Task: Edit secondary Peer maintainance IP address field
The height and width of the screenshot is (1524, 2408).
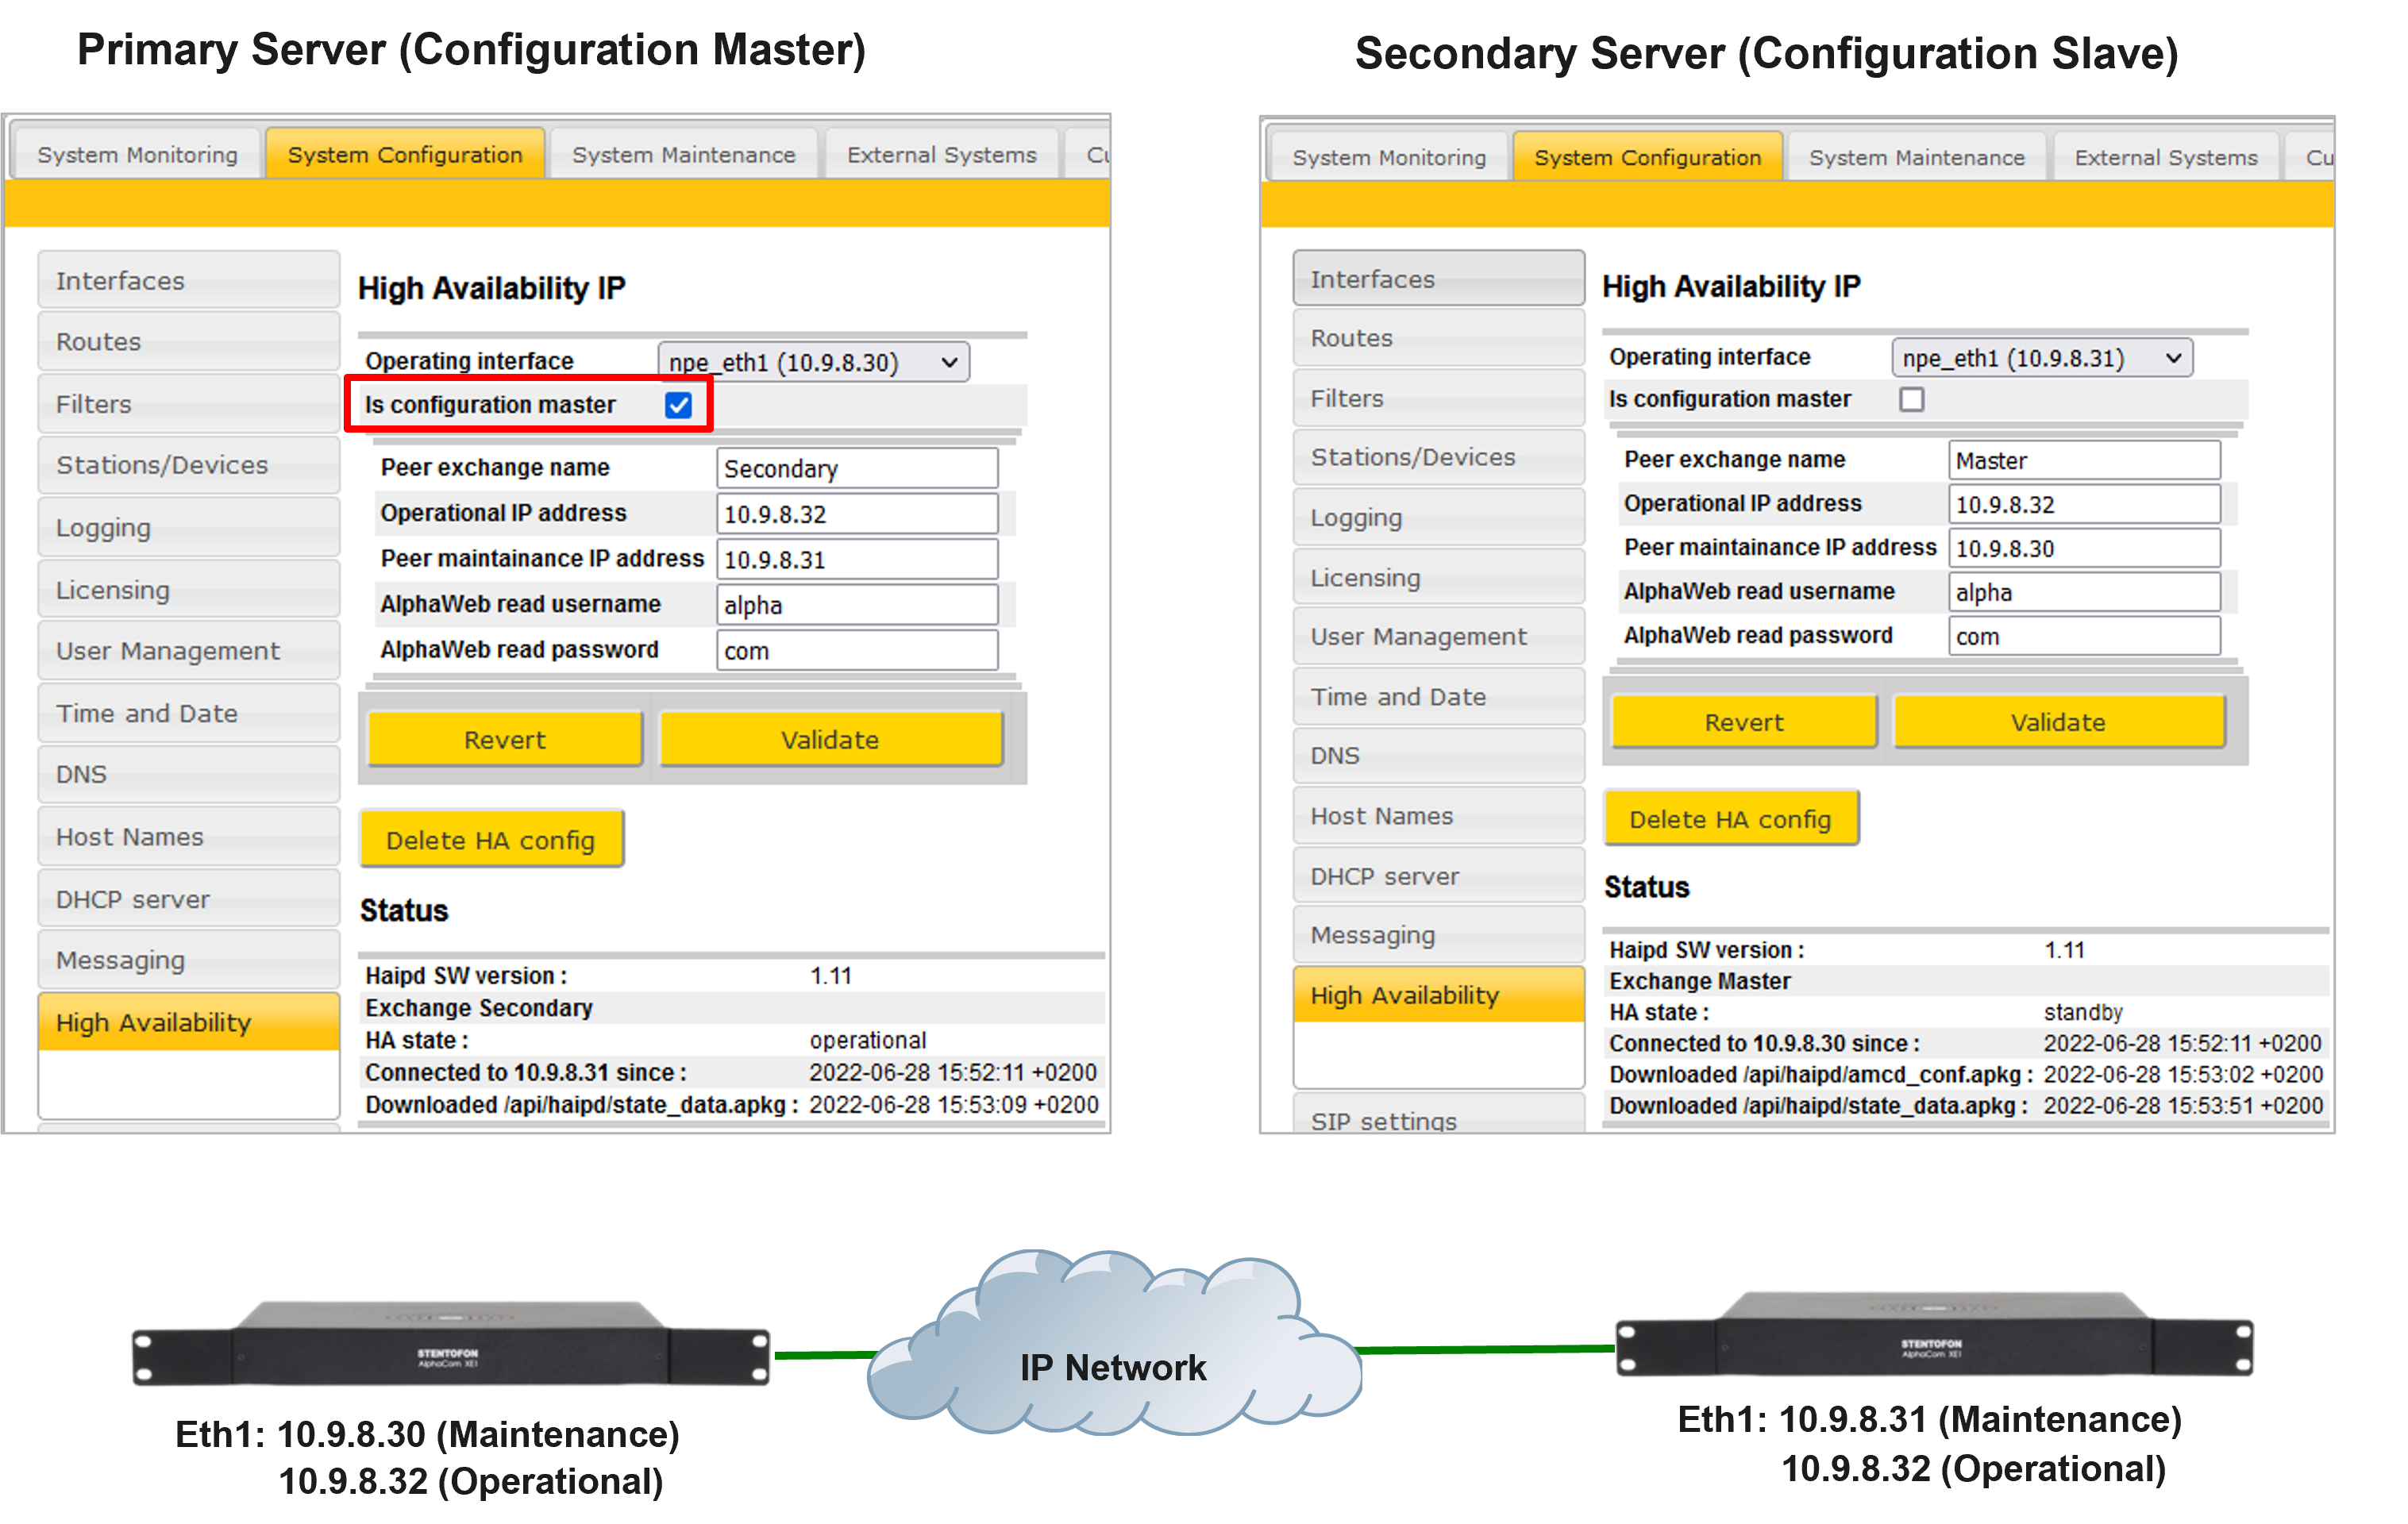Action: 2083,549
